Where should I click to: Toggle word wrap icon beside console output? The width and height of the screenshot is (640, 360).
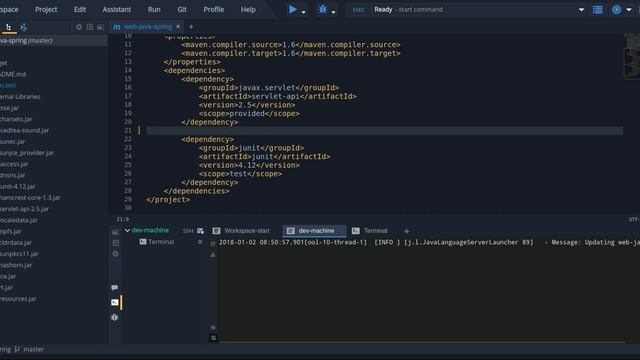[213, 243]
